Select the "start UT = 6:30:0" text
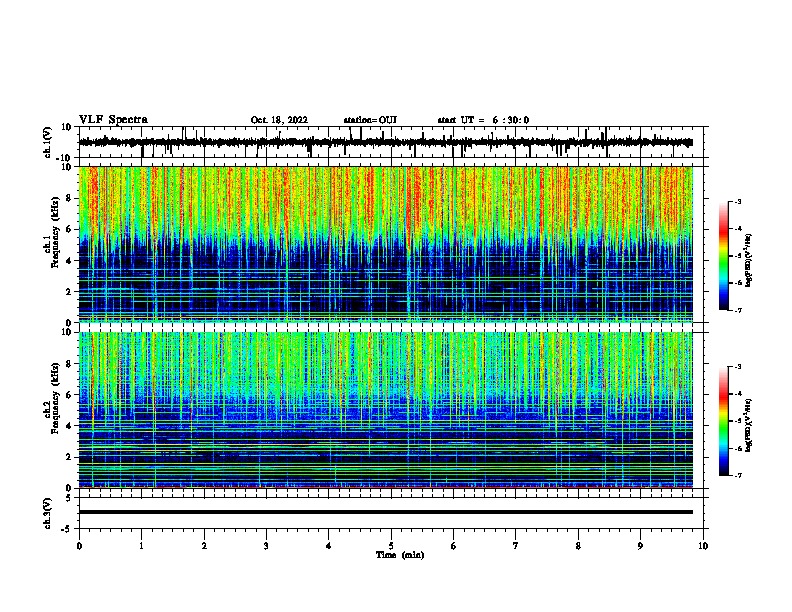 [483, 120]
